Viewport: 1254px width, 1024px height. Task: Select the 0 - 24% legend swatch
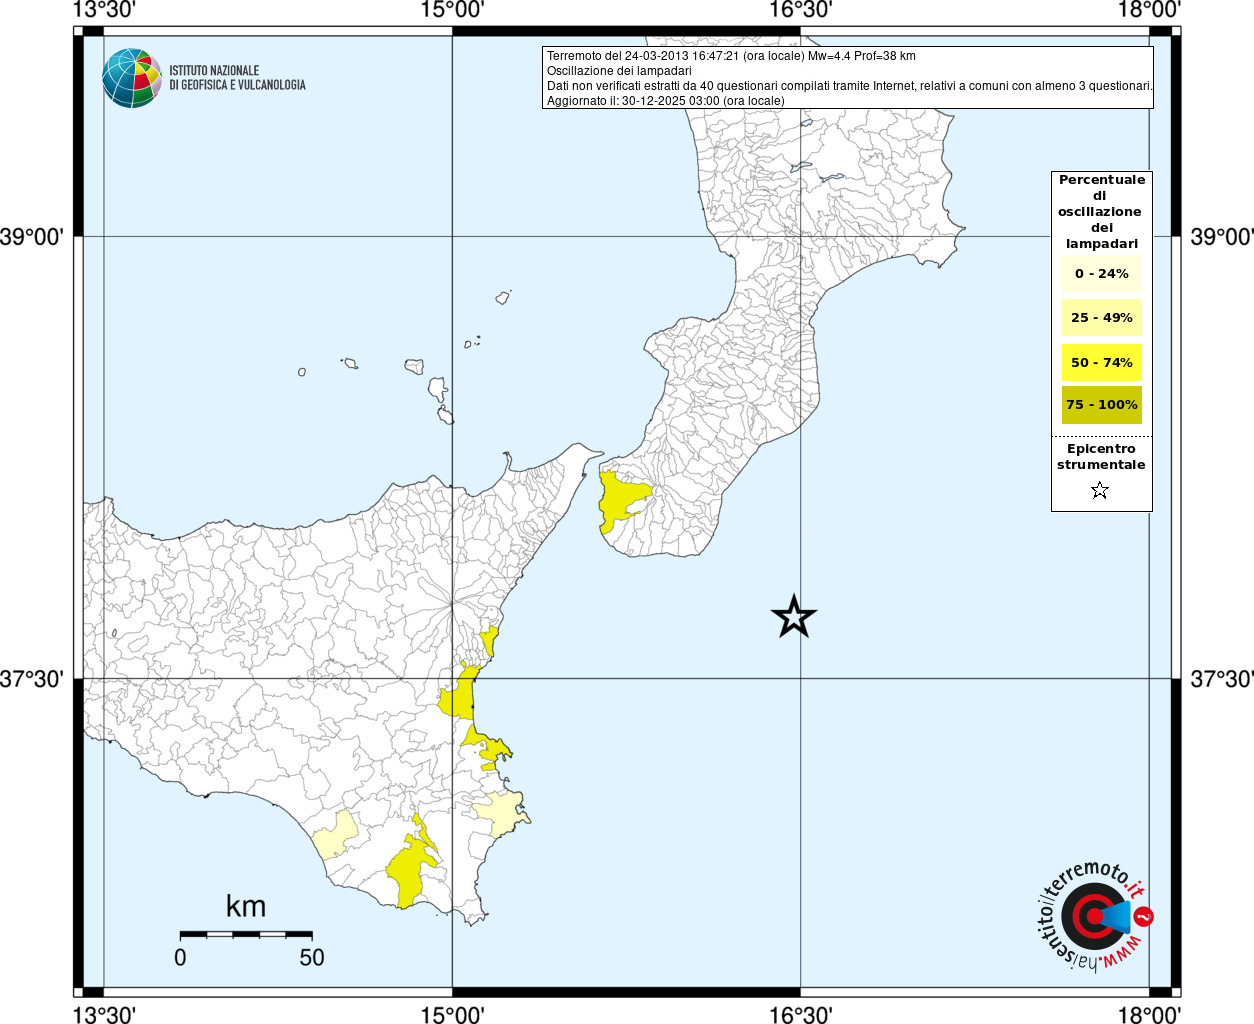pos(1101,274)
